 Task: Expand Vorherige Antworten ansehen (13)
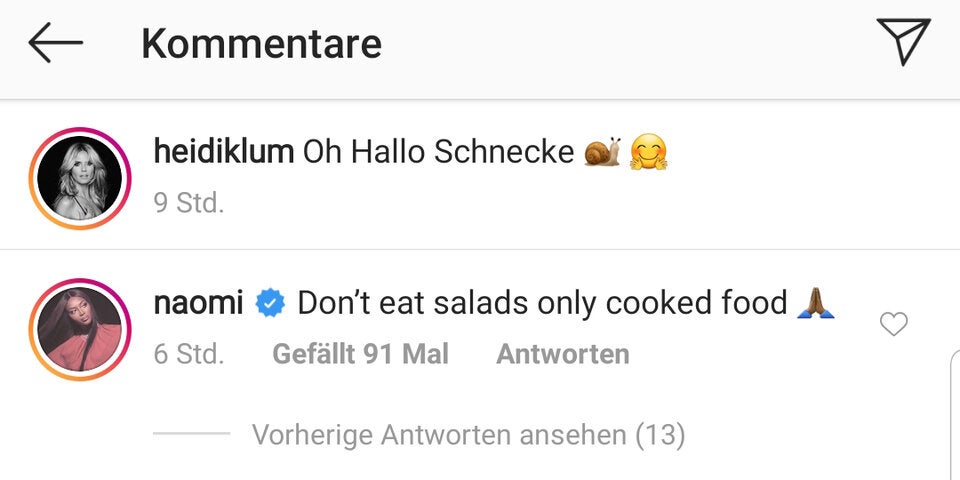[x=468, y=435]
